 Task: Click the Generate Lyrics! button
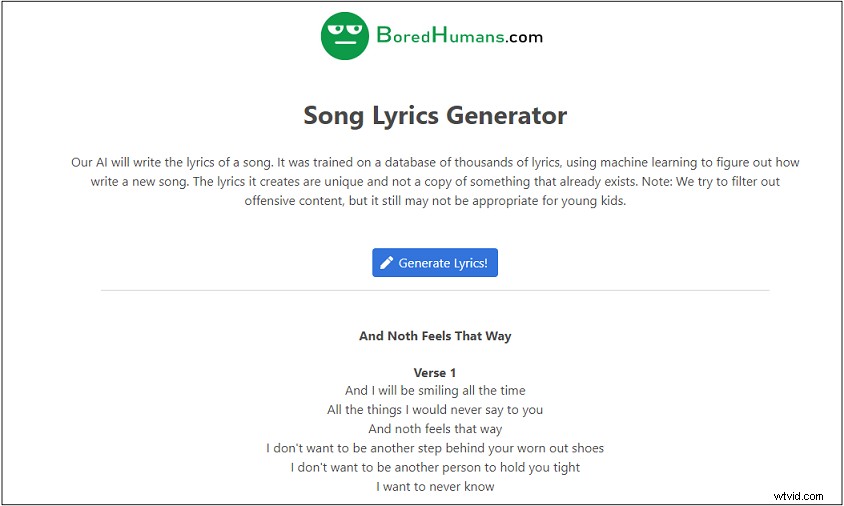[x=435, y=263]
